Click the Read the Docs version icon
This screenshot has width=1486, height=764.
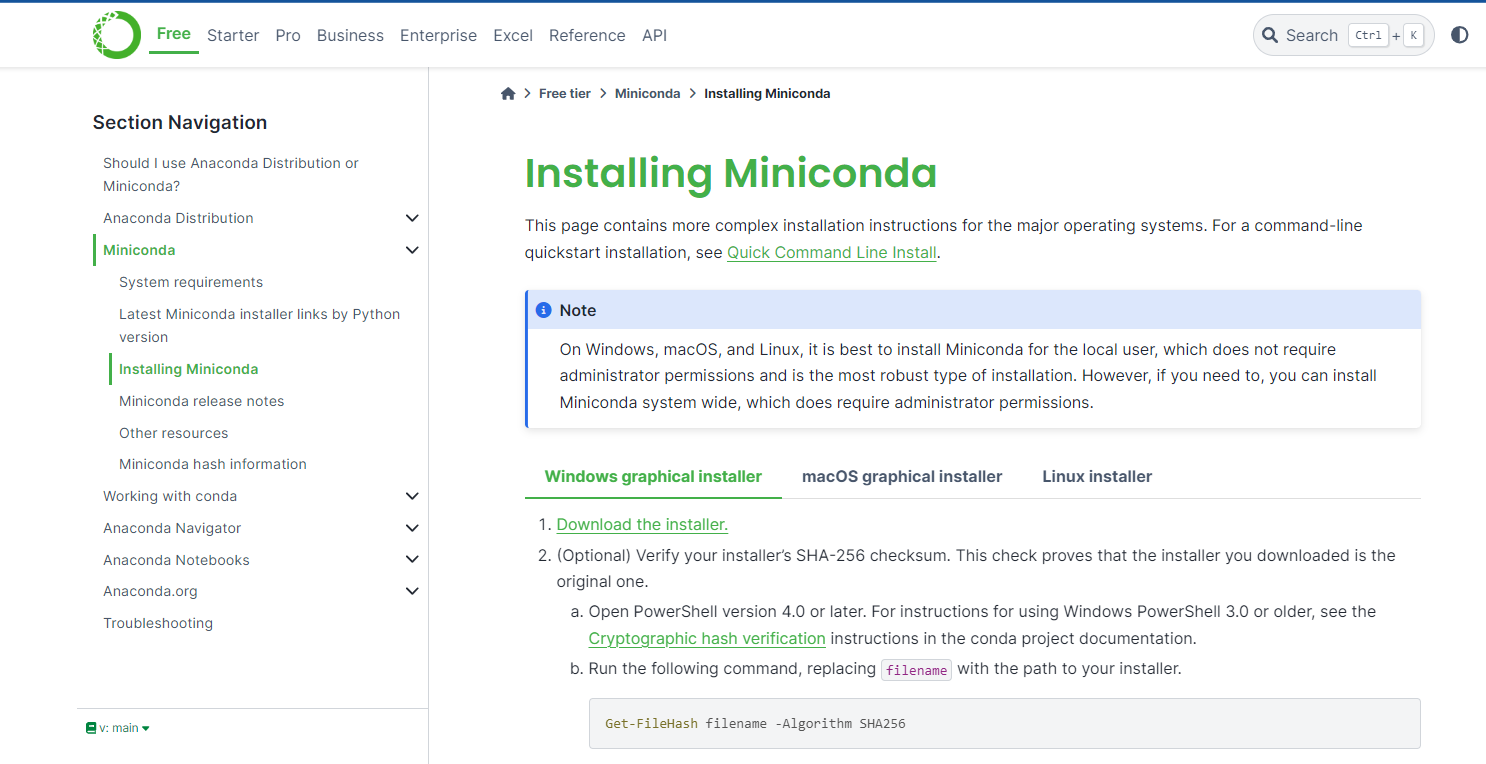[91, 728]
